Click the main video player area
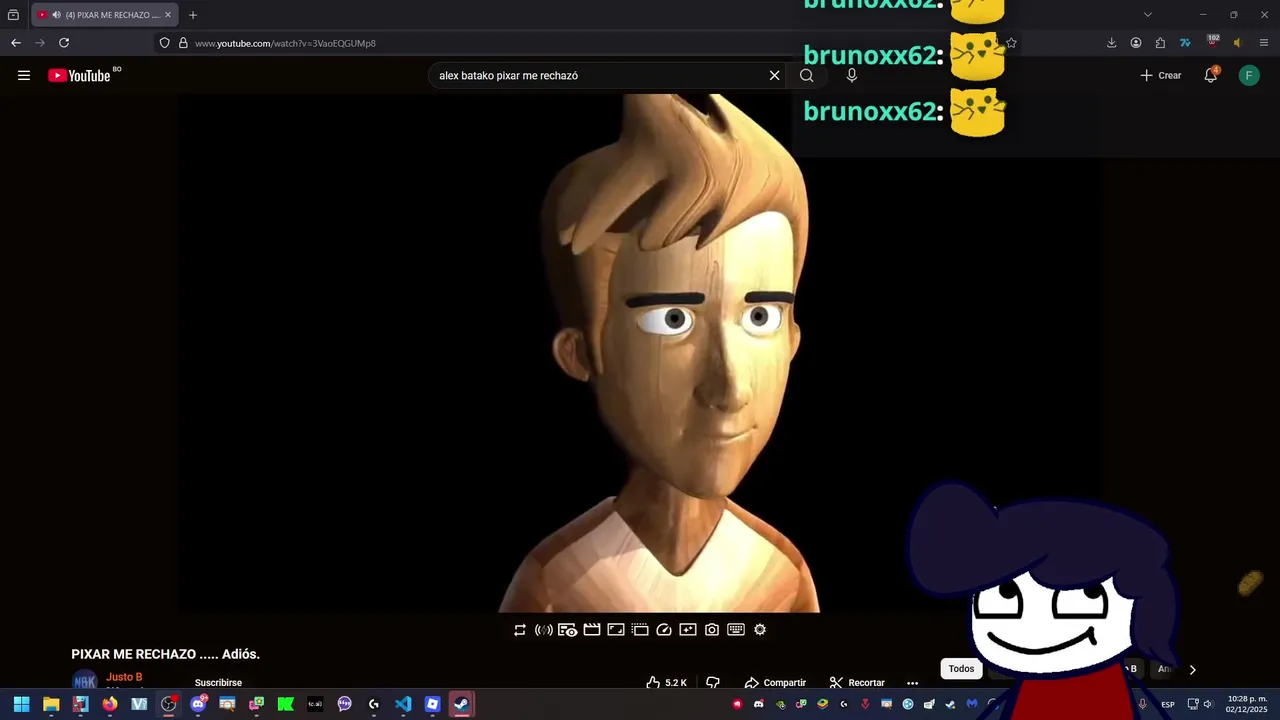This screenshot has height=720, width=1280. click(642, 353)
